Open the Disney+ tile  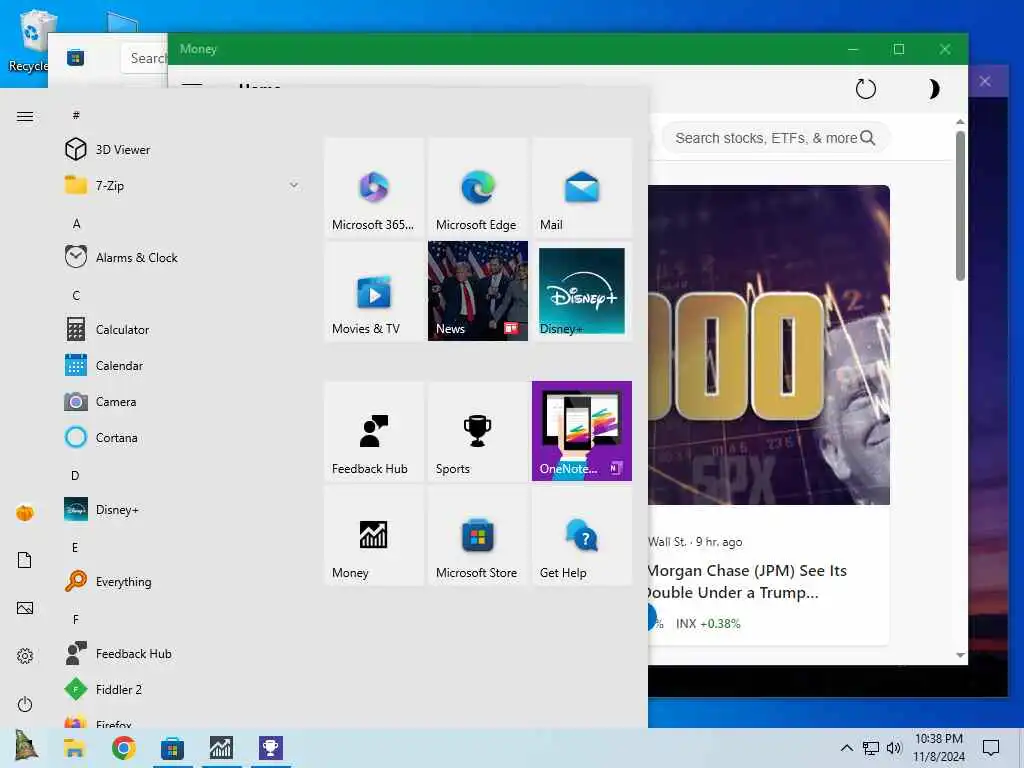[581, 291]
